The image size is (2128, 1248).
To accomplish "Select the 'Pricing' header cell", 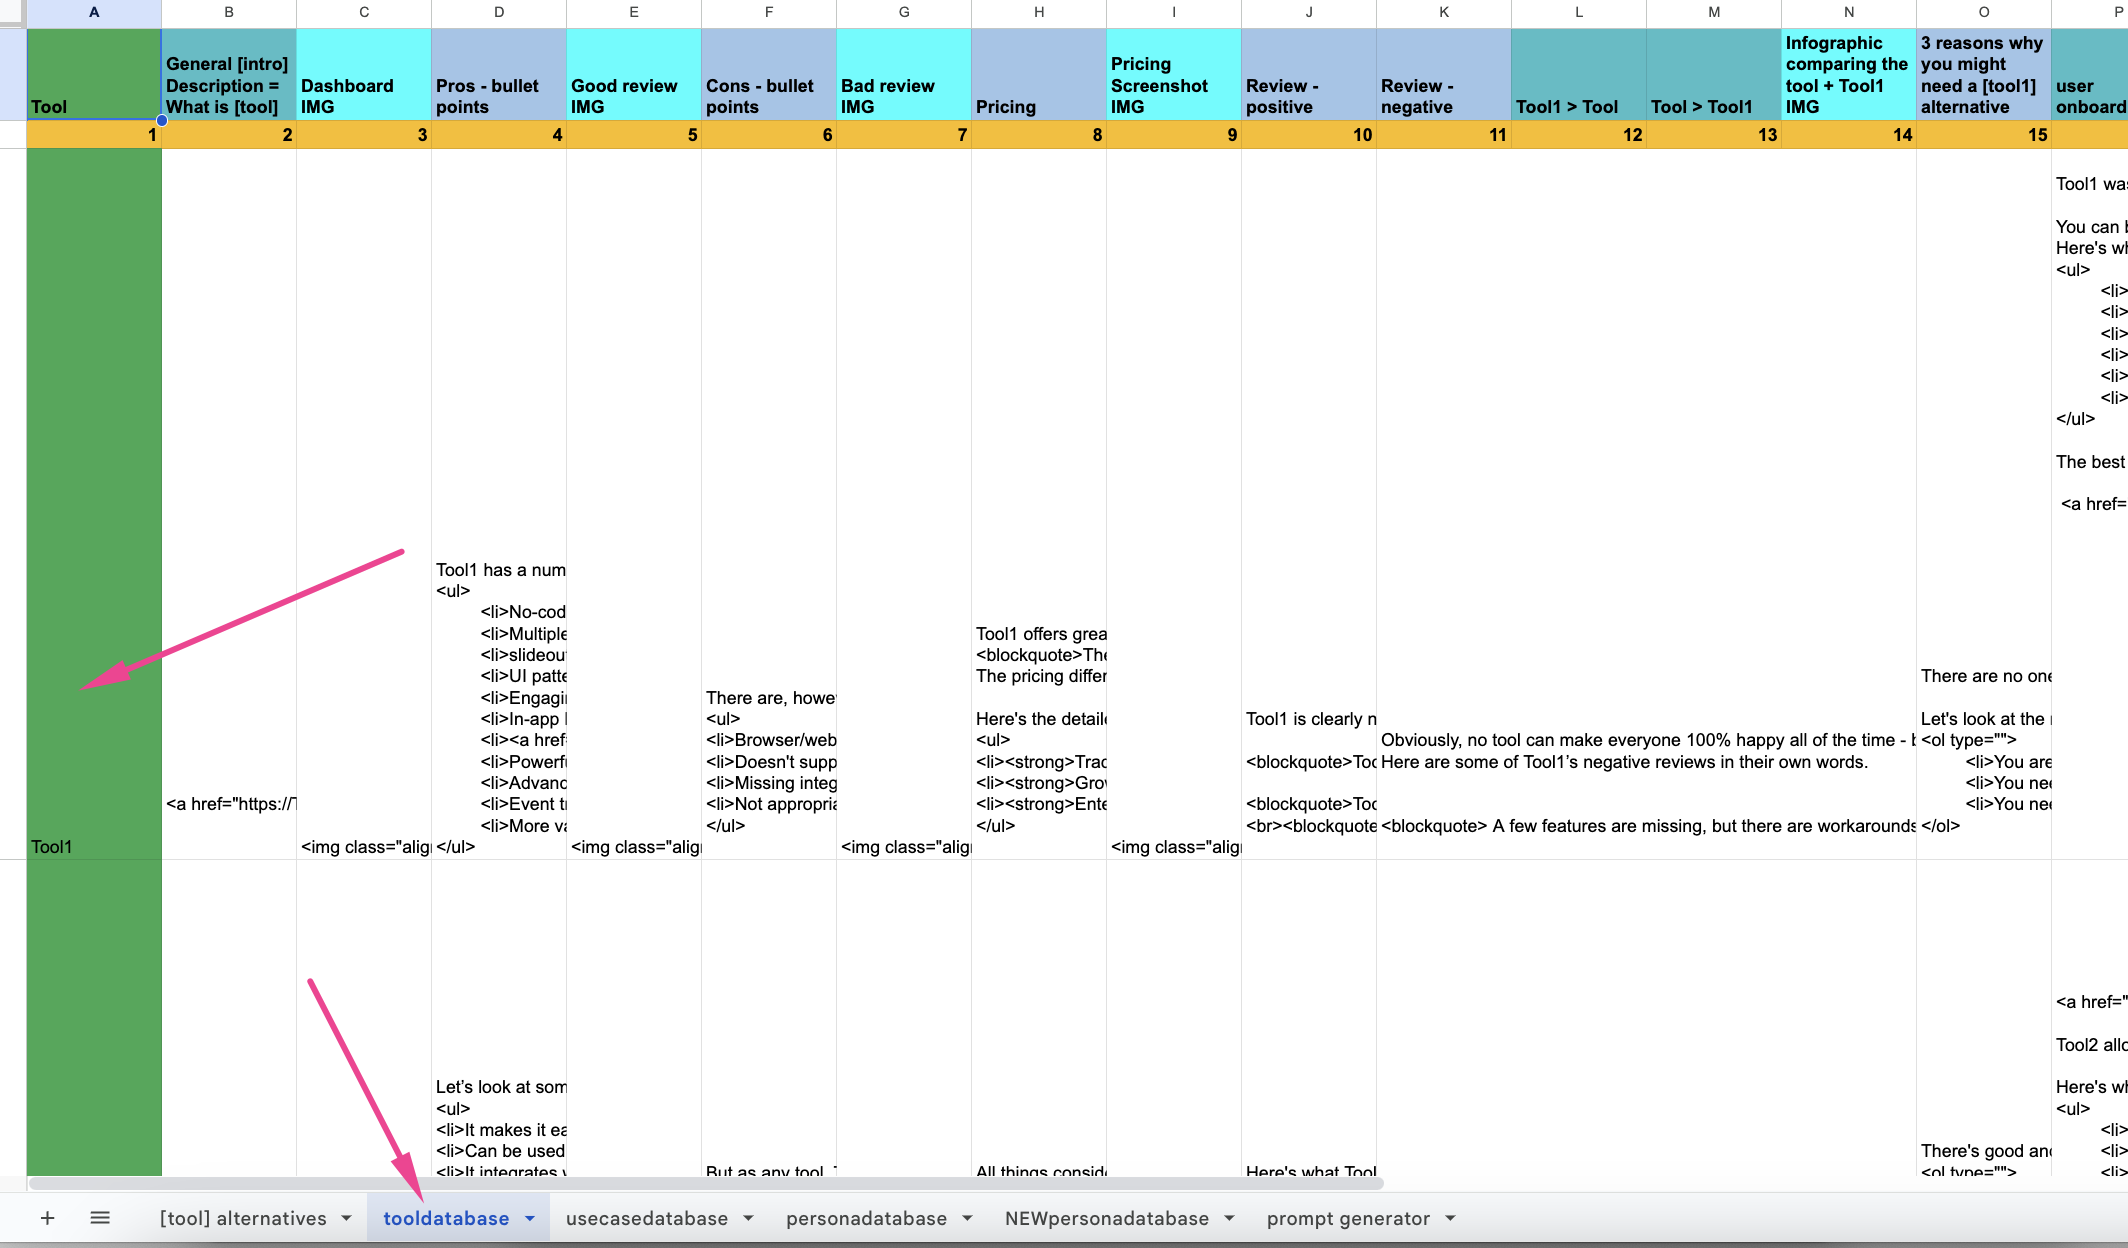I will point(1039,74).
